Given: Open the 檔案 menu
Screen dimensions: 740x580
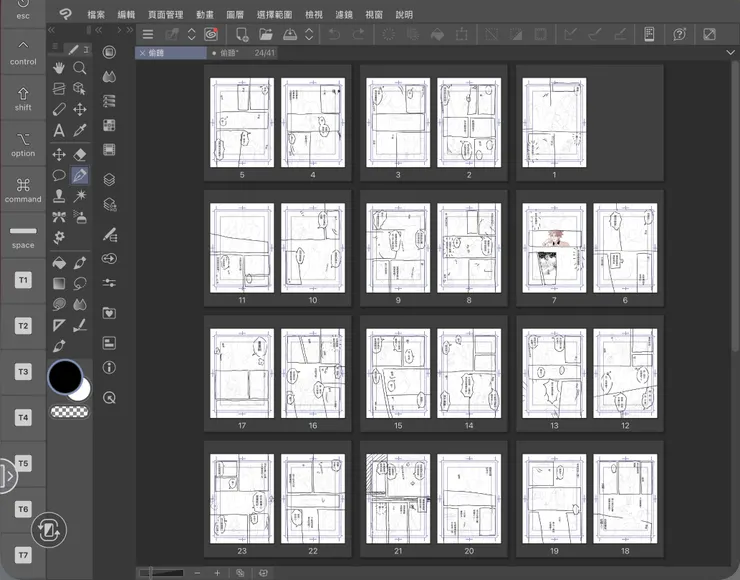Looking at the screenshot, I should [96, 14].
